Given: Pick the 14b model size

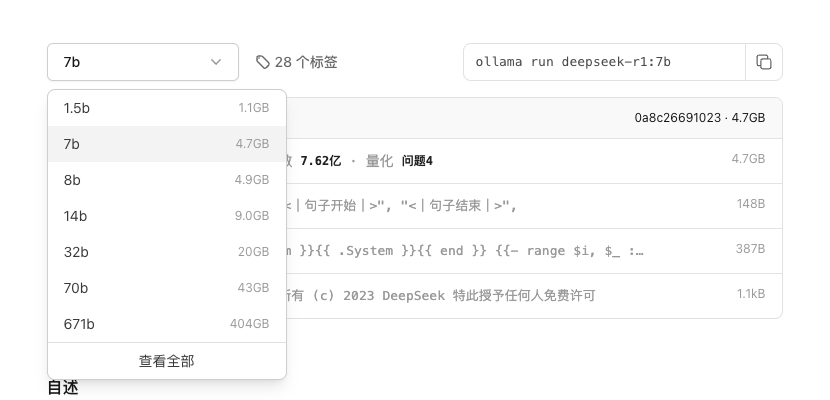Looking at the screenshot, I should (x=166, y=216).
